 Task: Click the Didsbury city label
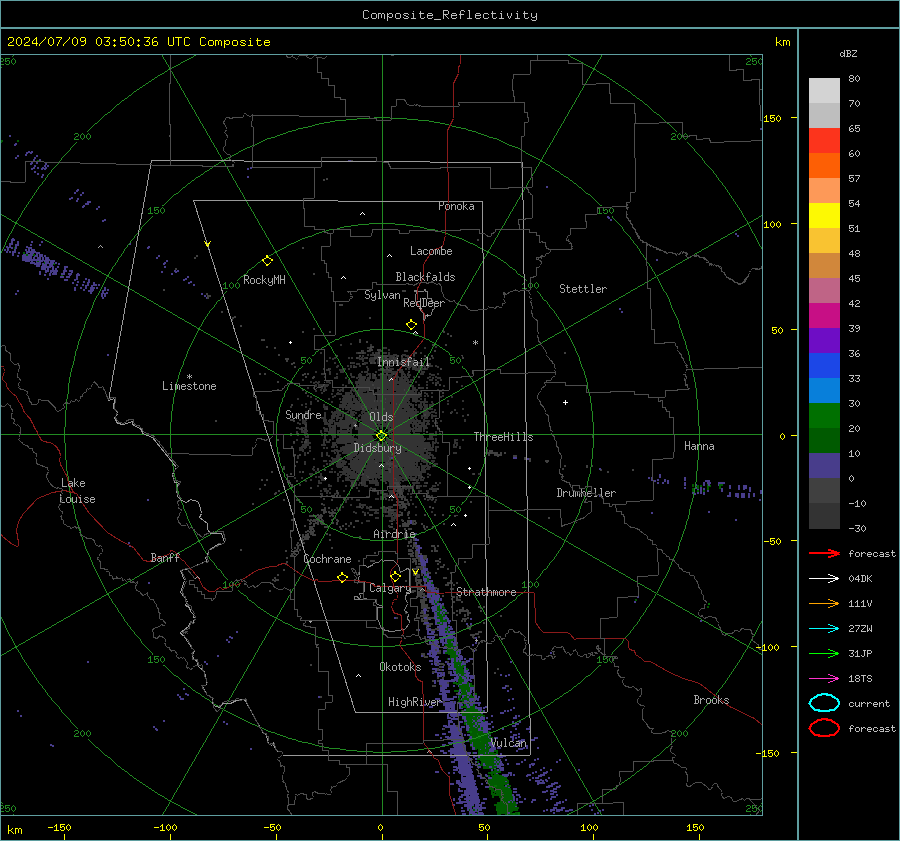(x=377, y=448)
